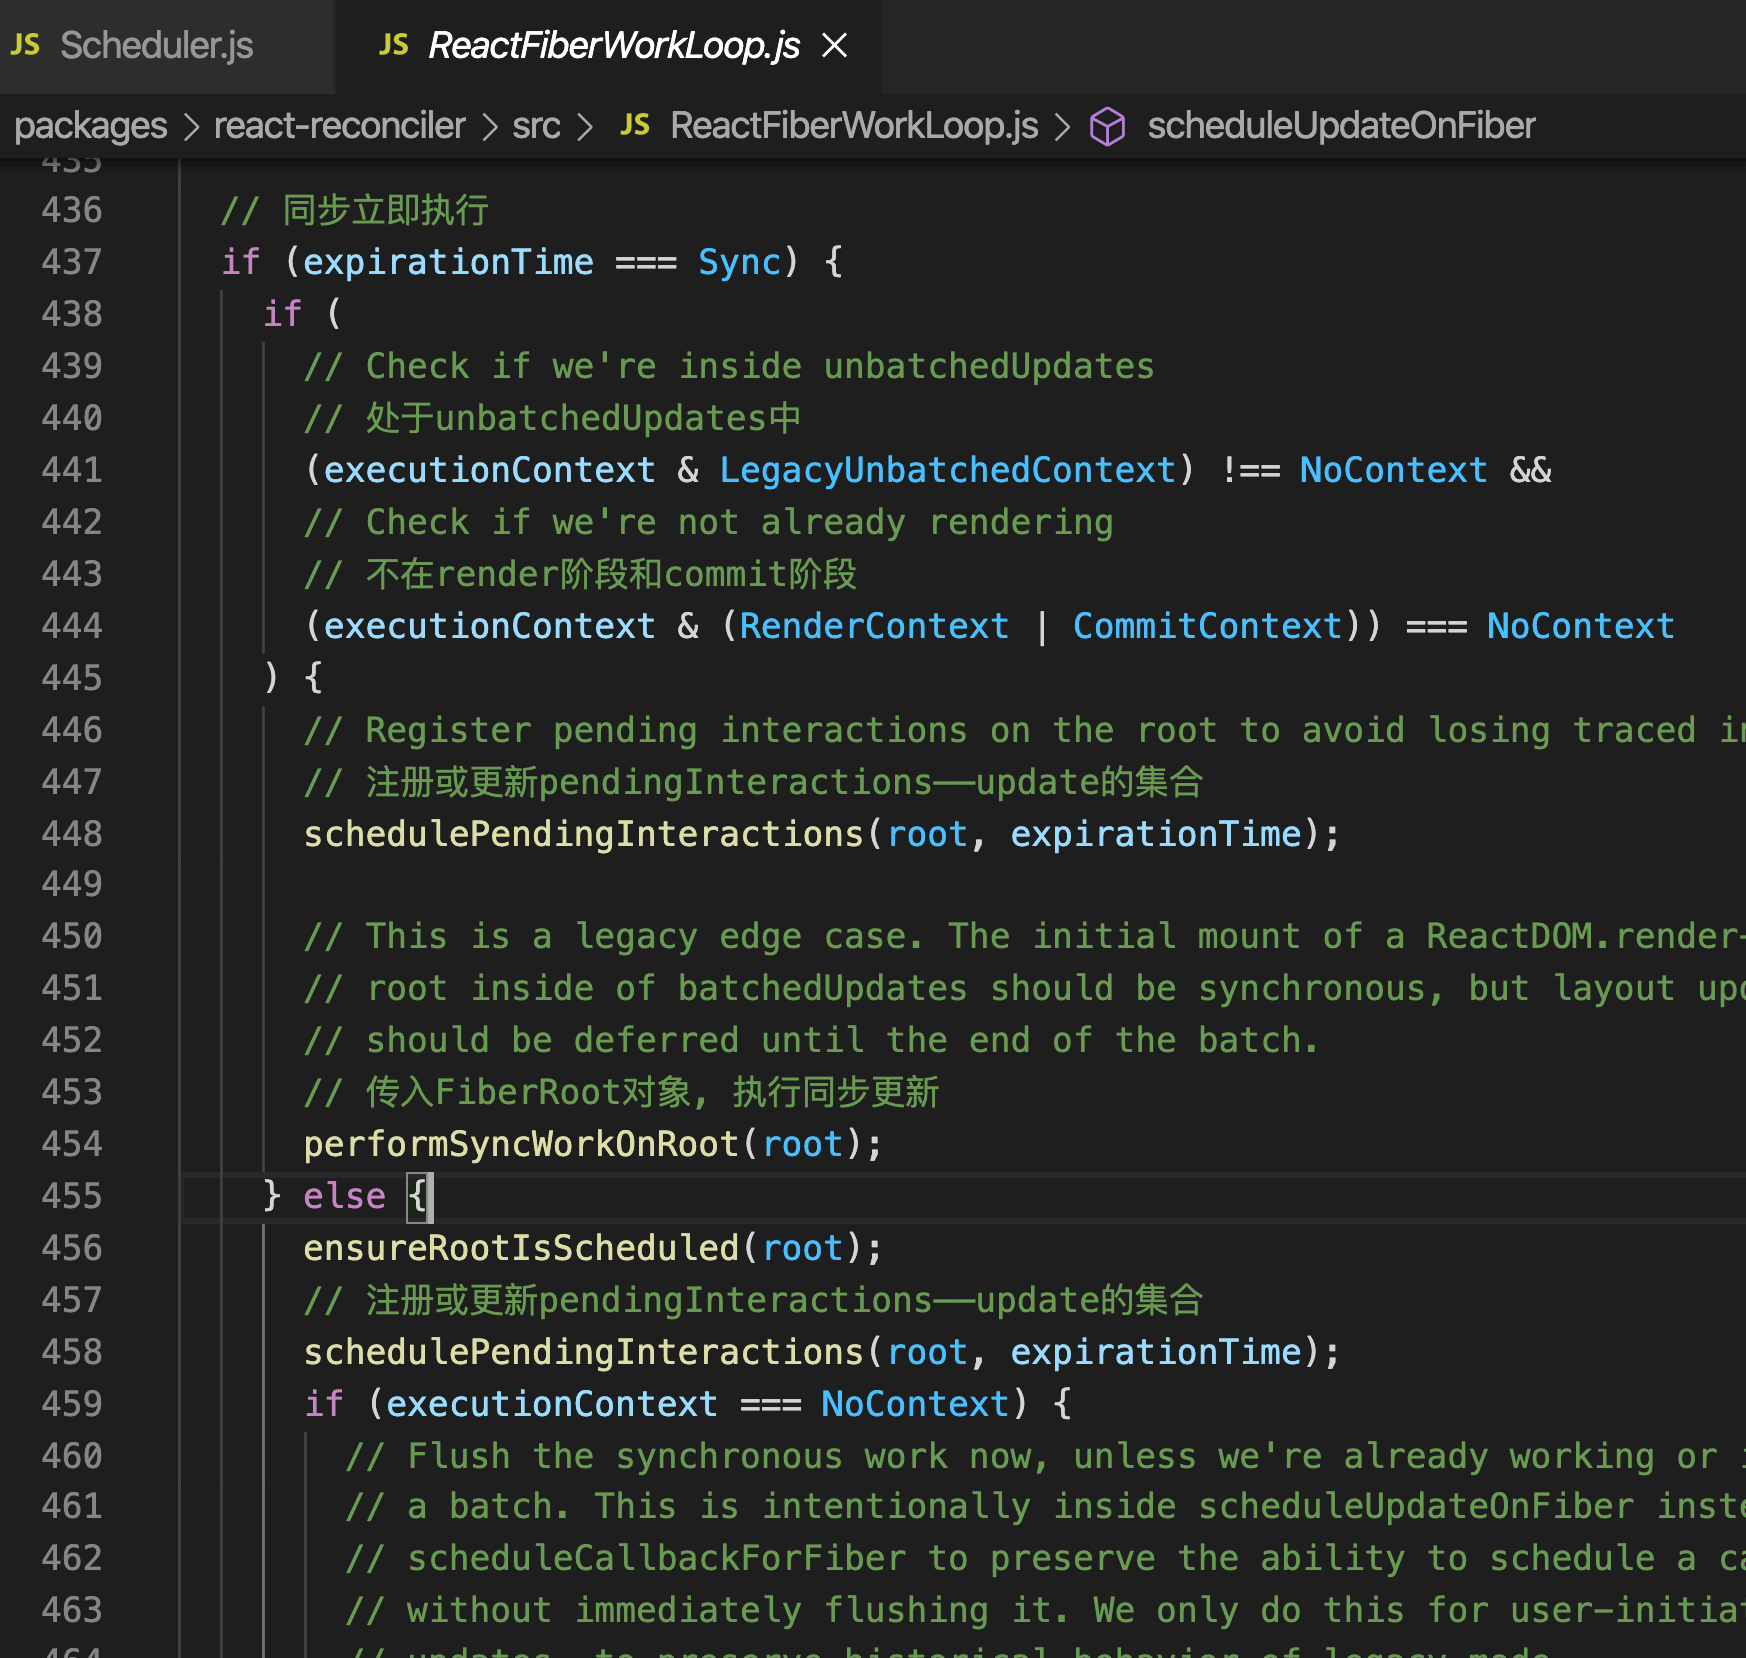Open the react-reconciler breadcrumb
This screenshot has width=1746, height=1658.
340,126
